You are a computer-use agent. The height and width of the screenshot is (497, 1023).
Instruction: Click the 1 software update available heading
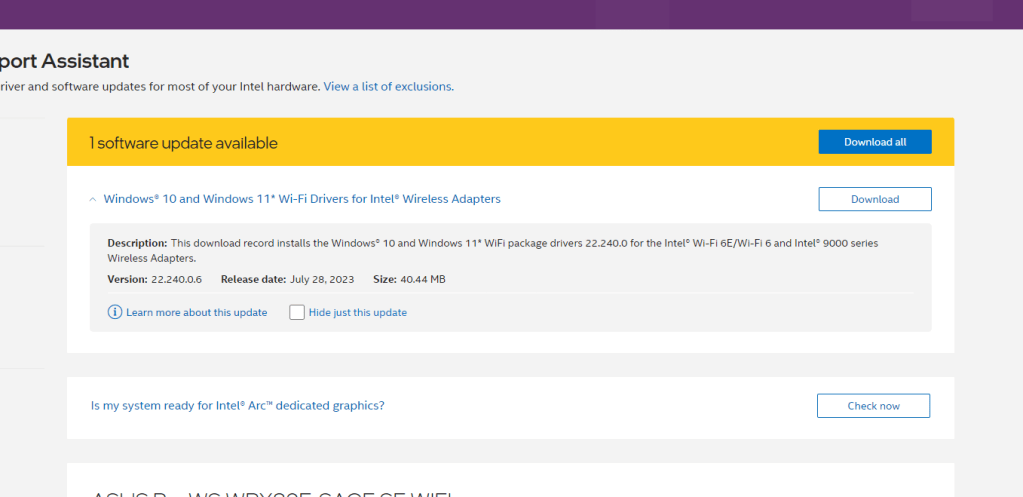pos(183,143)
